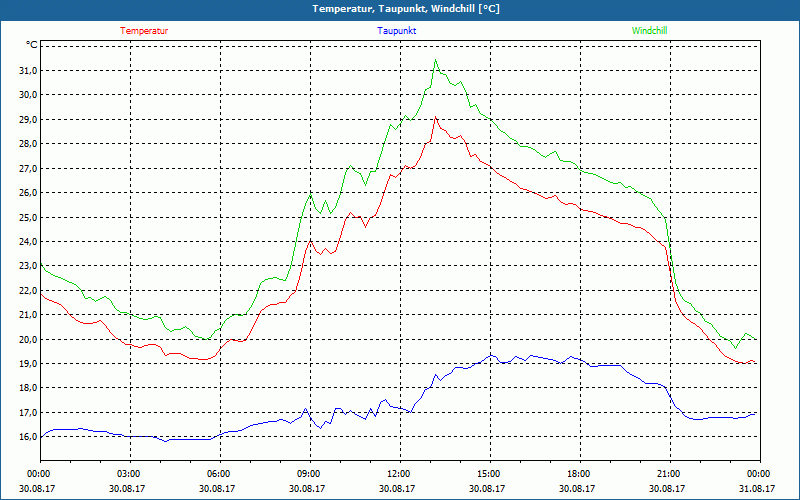Click the 29,0 y-axis value

(28, 119)
